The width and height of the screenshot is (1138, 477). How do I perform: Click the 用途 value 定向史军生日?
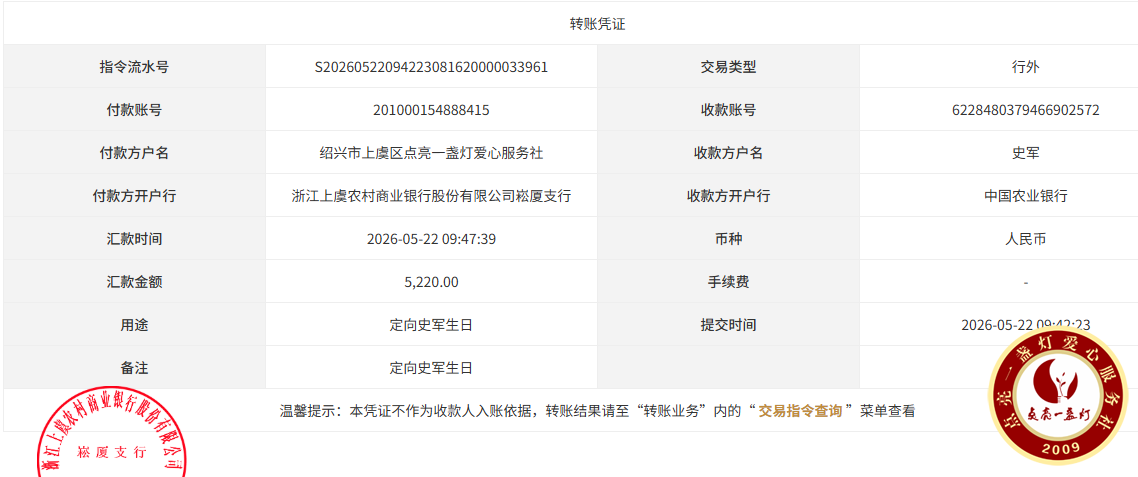431,325
